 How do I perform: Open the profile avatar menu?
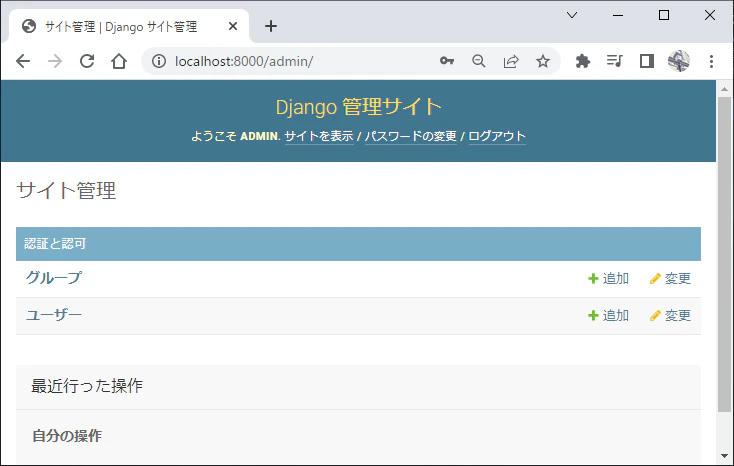click(x=679, y=61)
